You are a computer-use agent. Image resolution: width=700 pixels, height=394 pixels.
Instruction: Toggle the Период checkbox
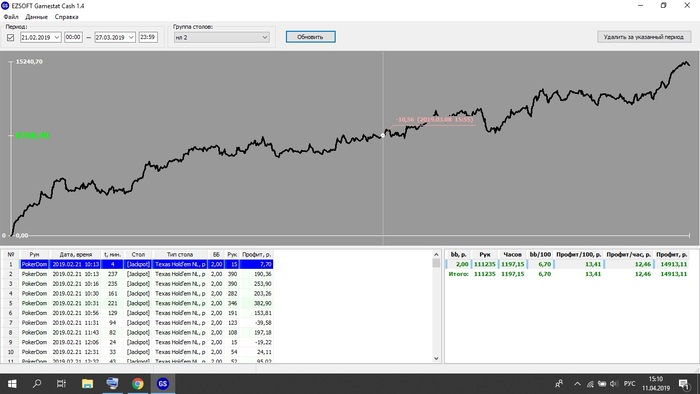pos(11,37)
